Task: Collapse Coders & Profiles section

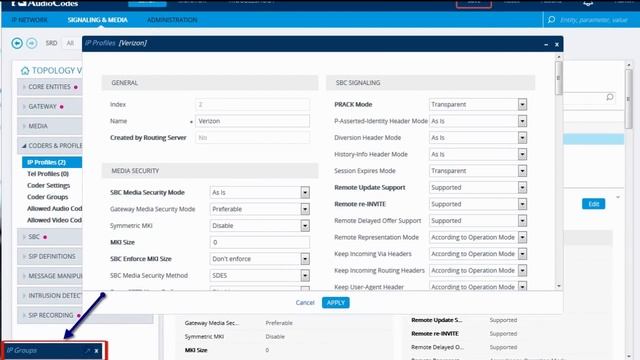Action: [x=49, y=146]
